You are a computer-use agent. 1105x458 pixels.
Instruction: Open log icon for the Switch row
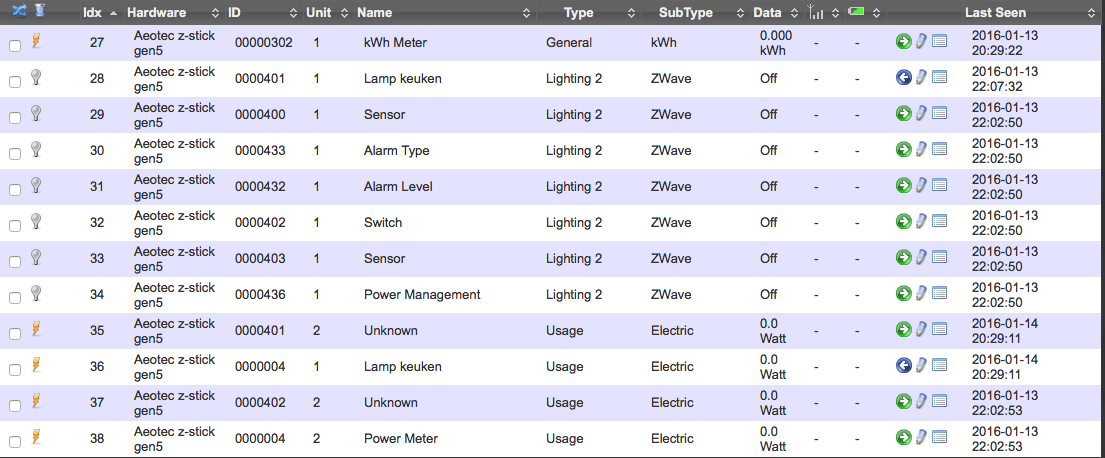[x=939, y=222]
